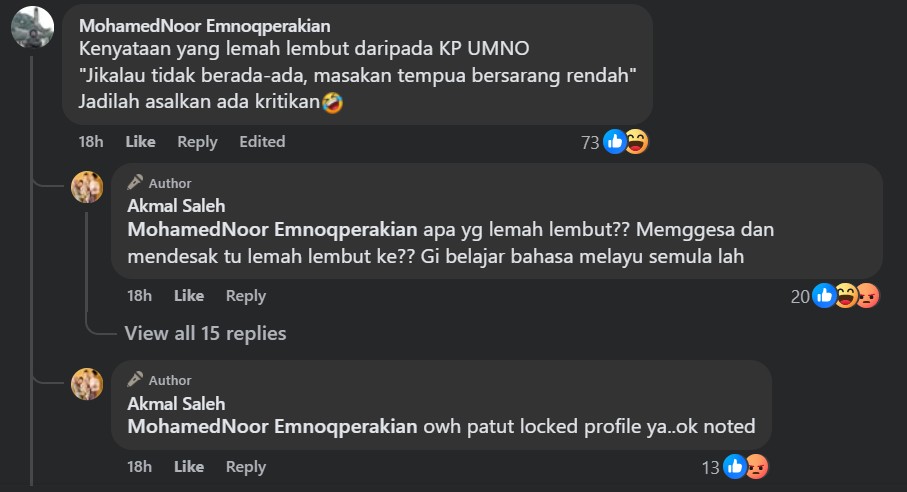Viewport: 907px width, 492px height.
Task: Open Akmal Saleh's avatar in the first reply
Action: tap(87, 187)
